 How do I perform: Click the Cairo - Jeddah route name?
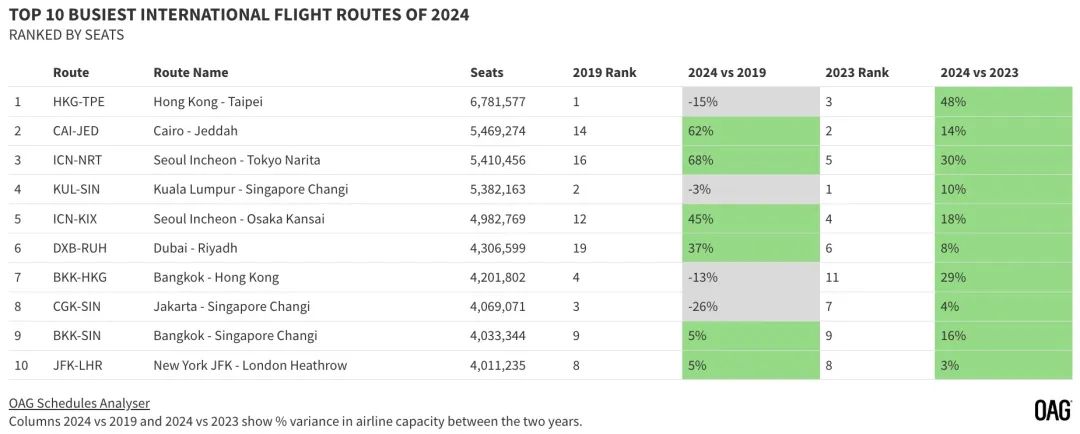[x=196, y=131]
